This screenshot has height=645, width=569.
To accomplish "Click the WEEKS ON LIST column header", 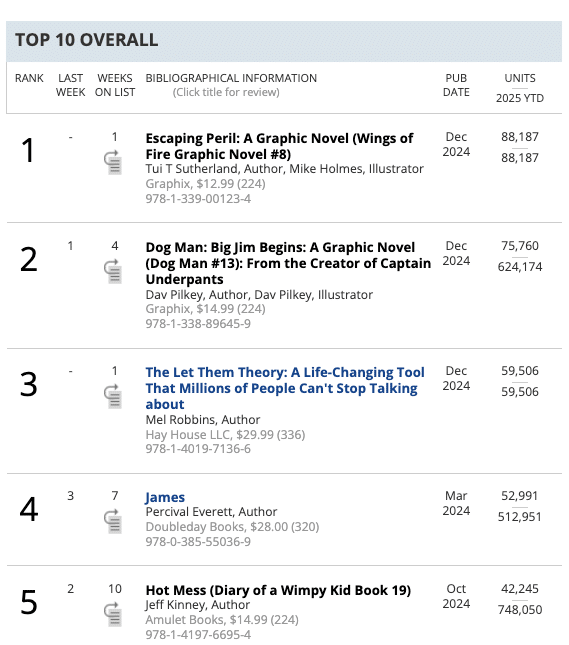I will pos(115,85).
